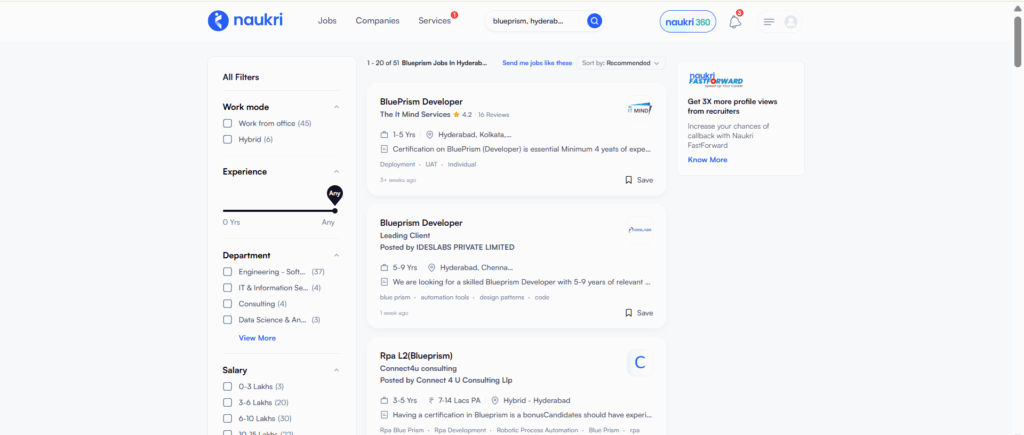Click the Connect4u consulting company name
Screen dimensions: 1024x435
418,368
